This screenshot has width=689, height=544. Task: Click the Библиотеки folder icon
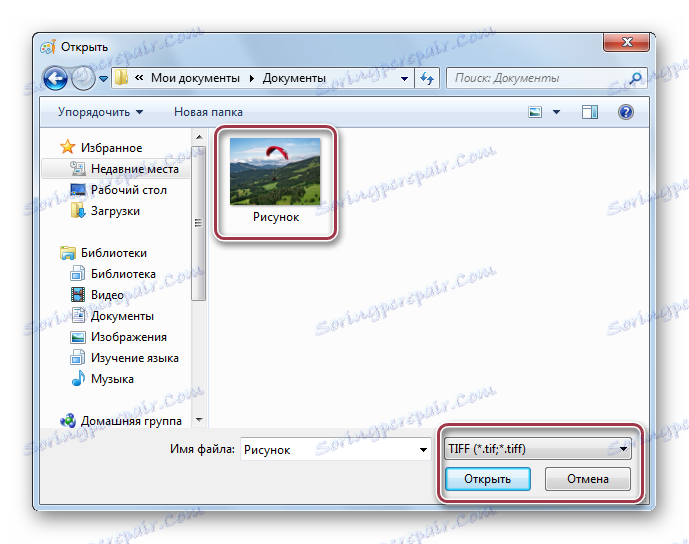pos(68,253)
